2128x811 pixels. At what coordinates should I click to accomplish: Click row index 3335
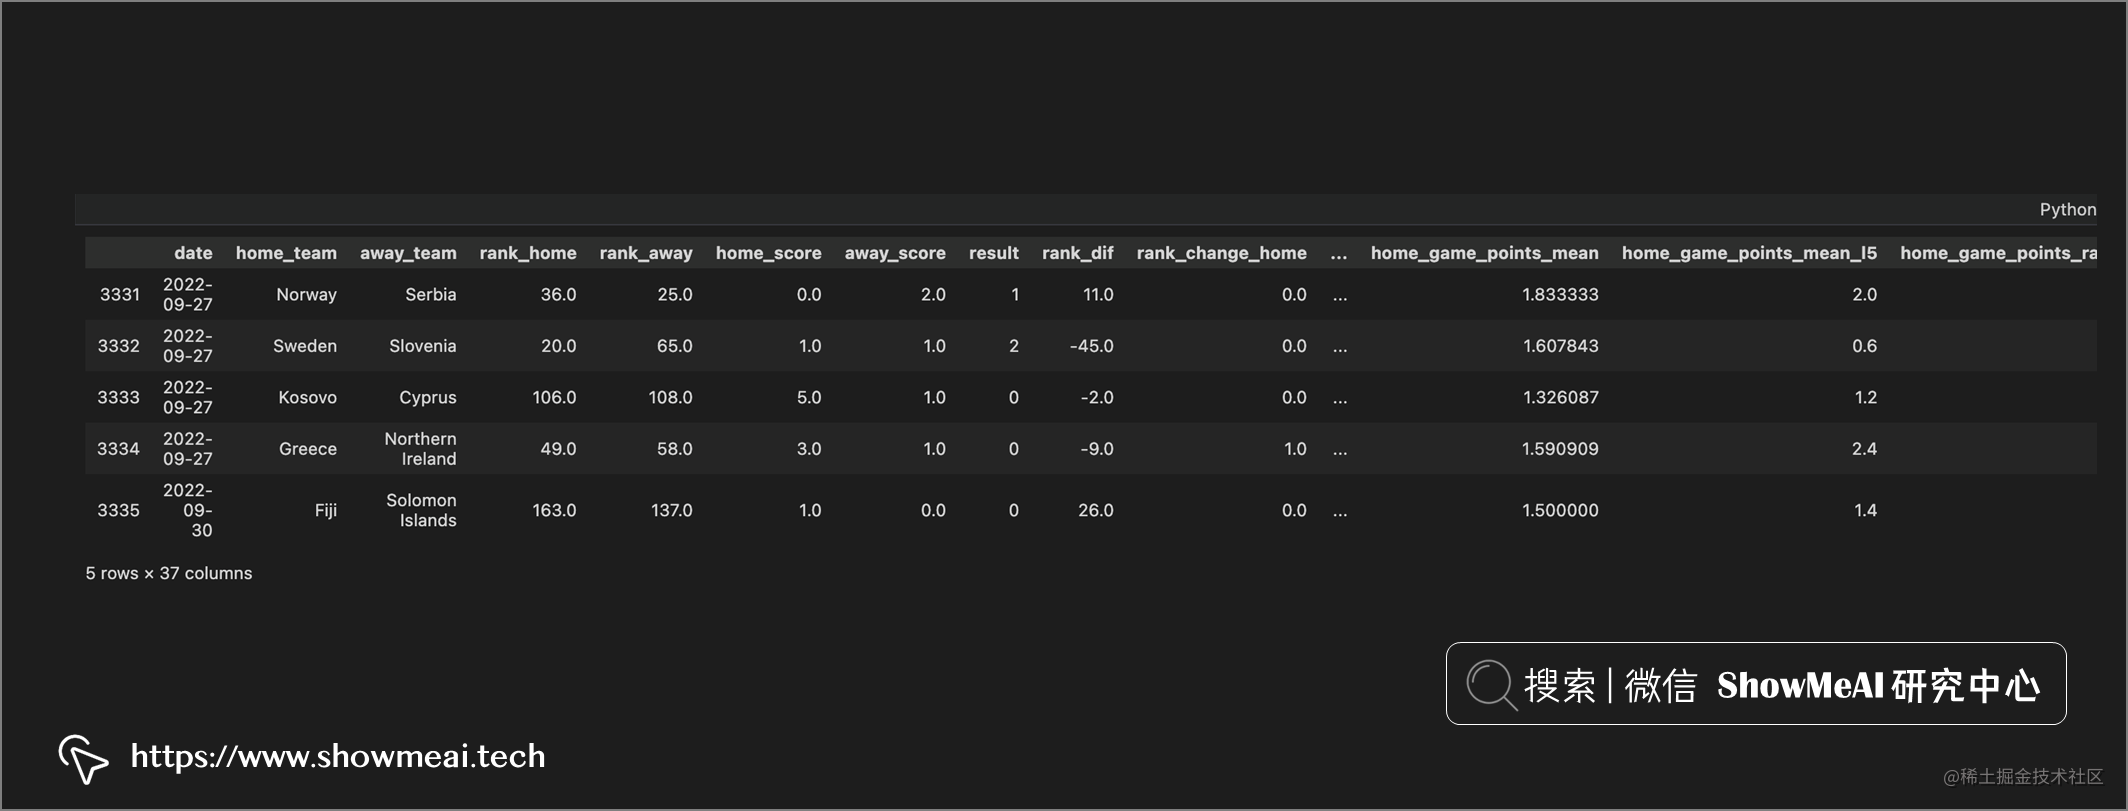(x=119, y=510)
